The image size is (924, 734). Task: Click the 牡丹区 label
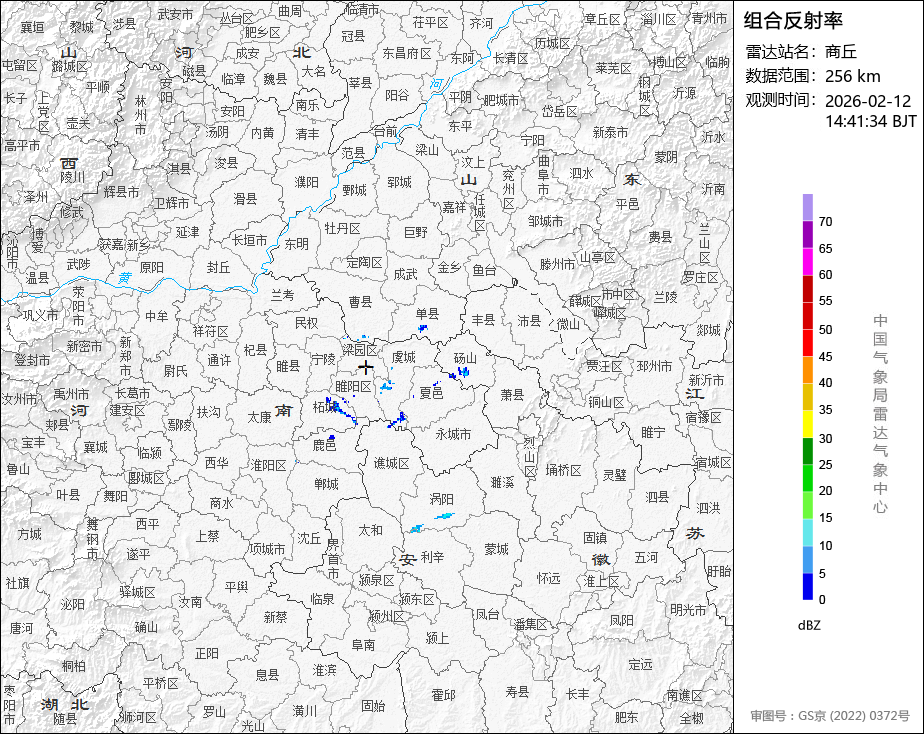click(x=342, y=228)
